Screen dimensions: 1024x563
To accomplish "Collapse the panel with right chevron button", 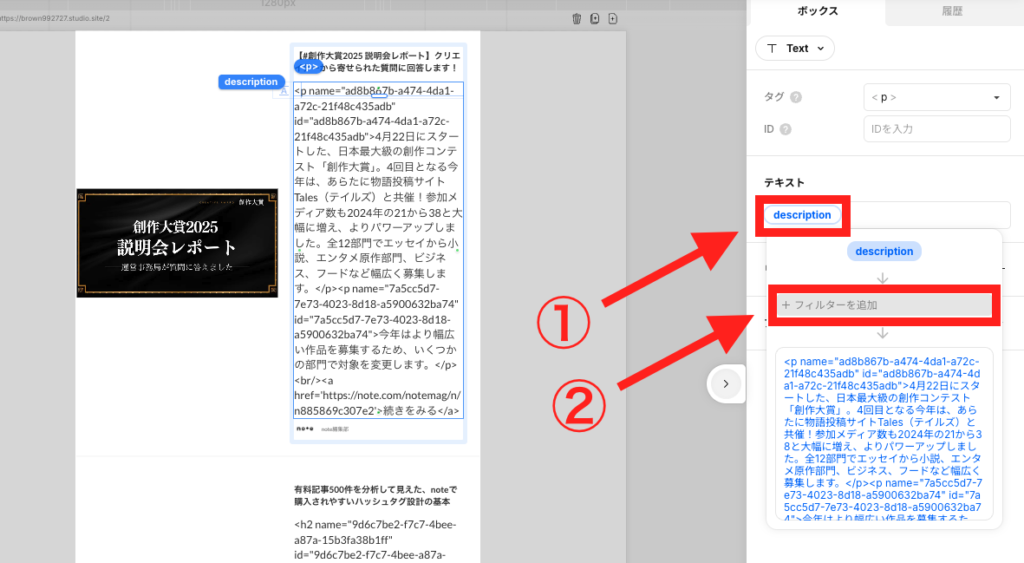I will 726,384.
